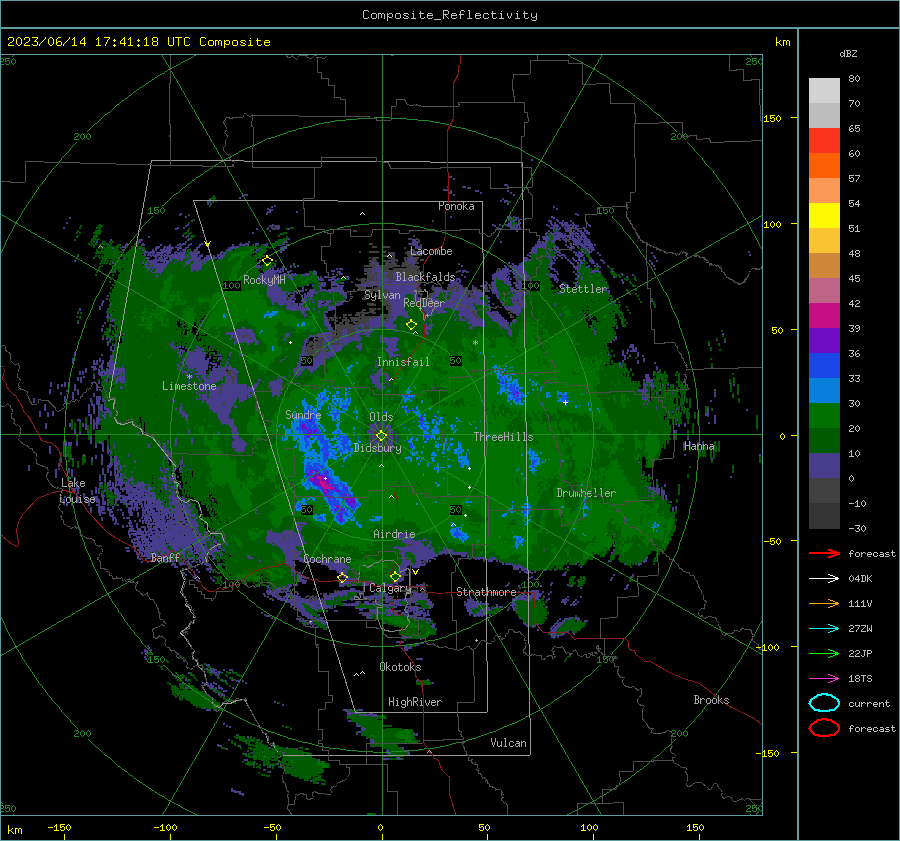Click the yellow diamond marker beside RockyMH

(267, 261)
